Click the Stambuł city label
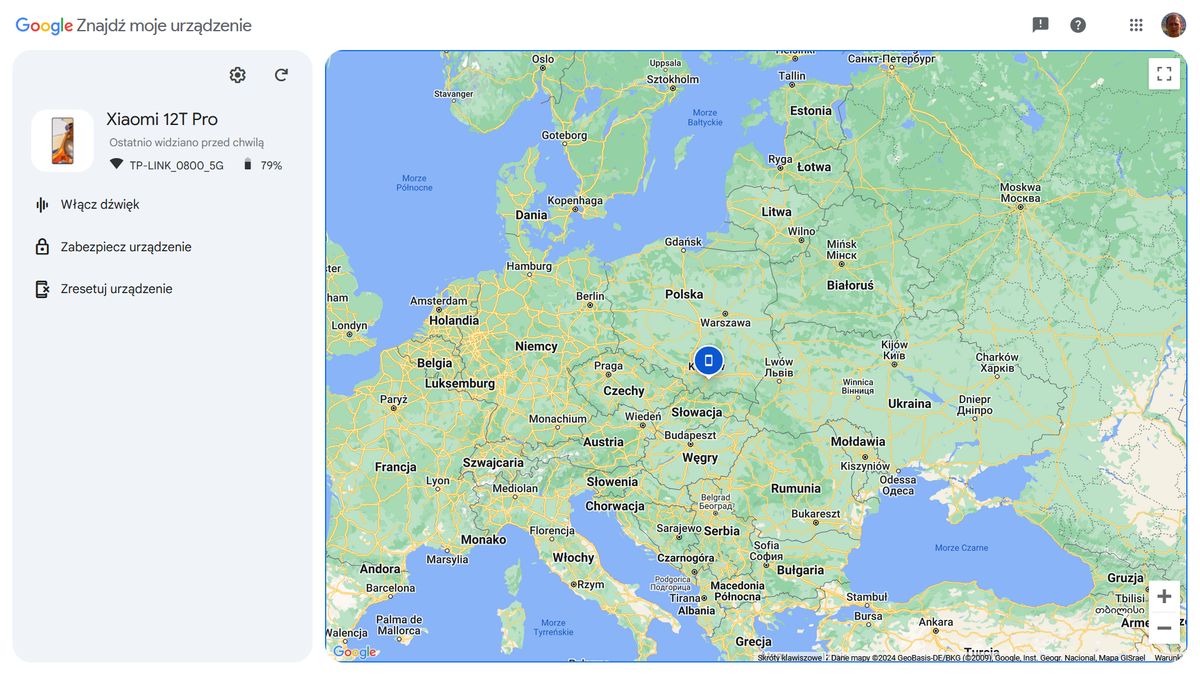The image size is (1200, 675). [866, 597]
